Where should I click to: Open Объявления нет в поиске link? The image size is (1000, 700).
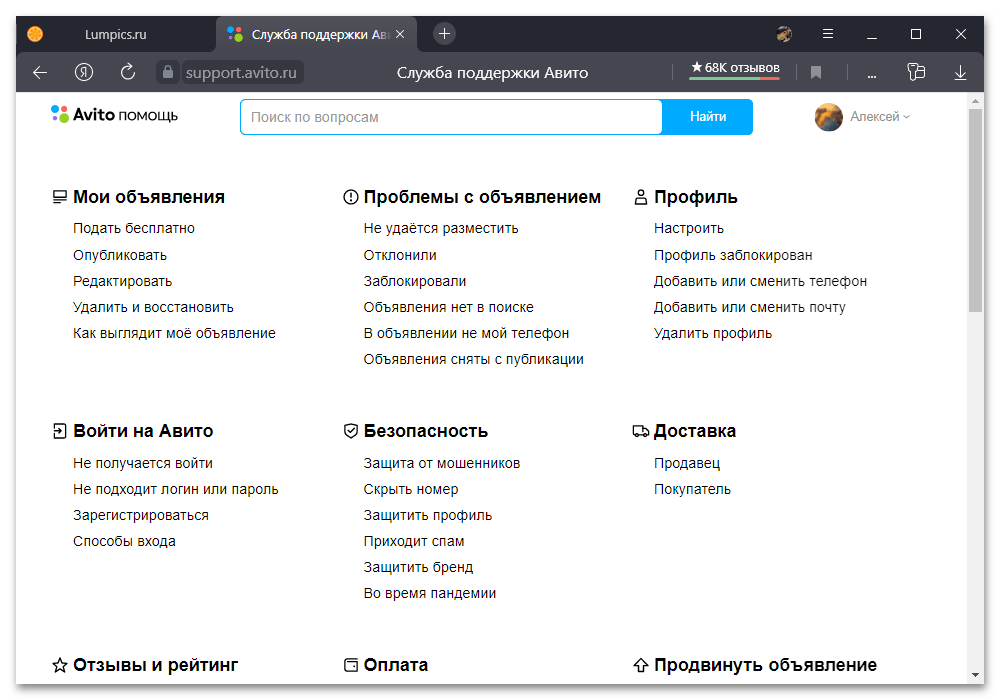tap(448, 307)
